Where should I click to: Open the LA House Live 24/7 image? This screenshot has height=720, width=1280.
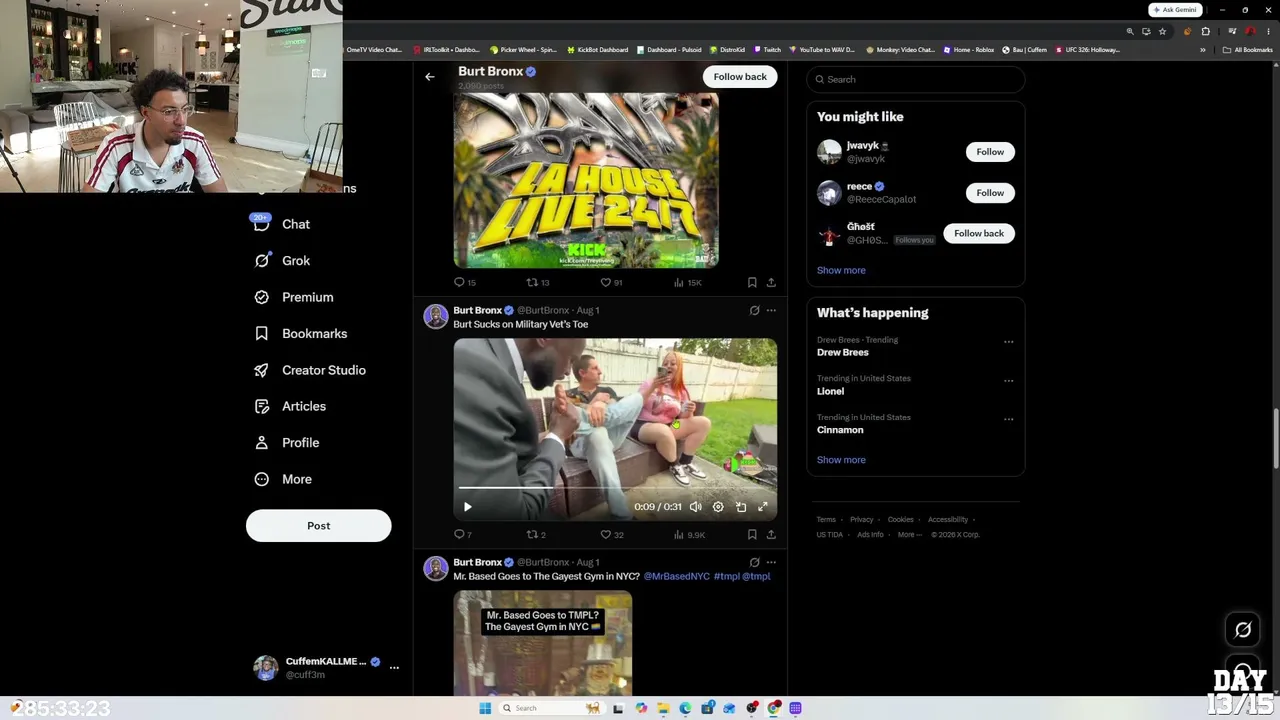pos(586,180)
